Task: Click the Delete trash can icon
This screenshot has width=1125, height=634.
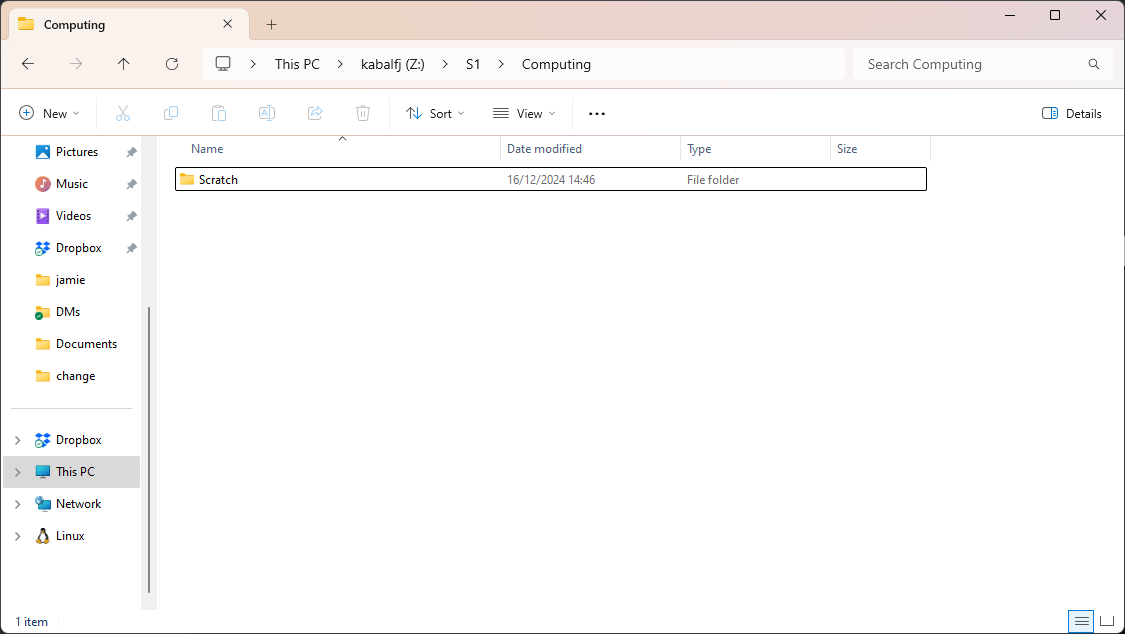Action: point(363,114)
